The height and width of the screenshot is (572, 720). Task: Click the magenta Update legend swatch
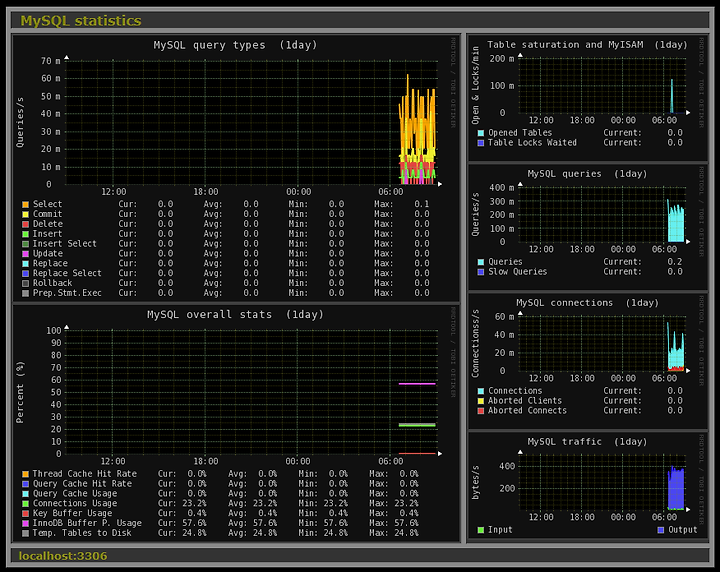click(x=25, y=254)
